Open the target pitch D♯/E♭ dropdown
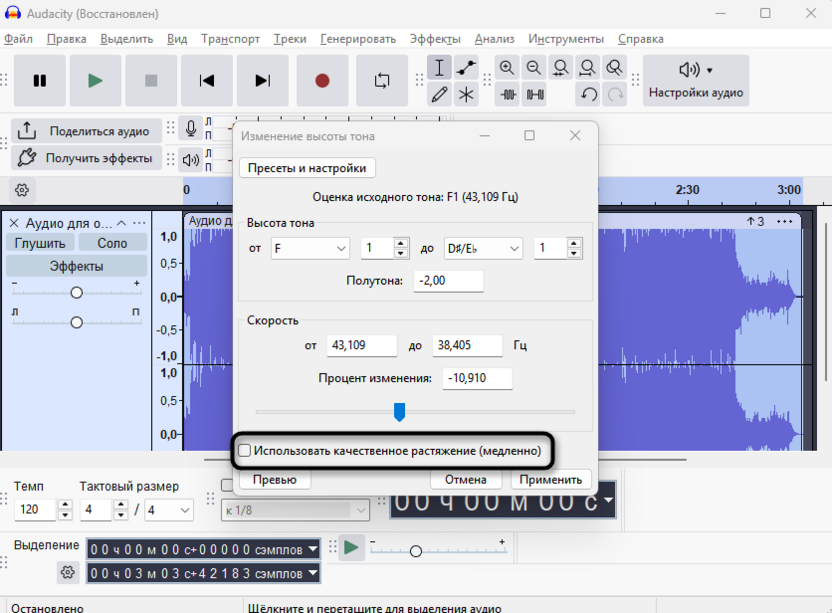The width and height of the screenshot is (832, 613). click(x=483, y=248)
